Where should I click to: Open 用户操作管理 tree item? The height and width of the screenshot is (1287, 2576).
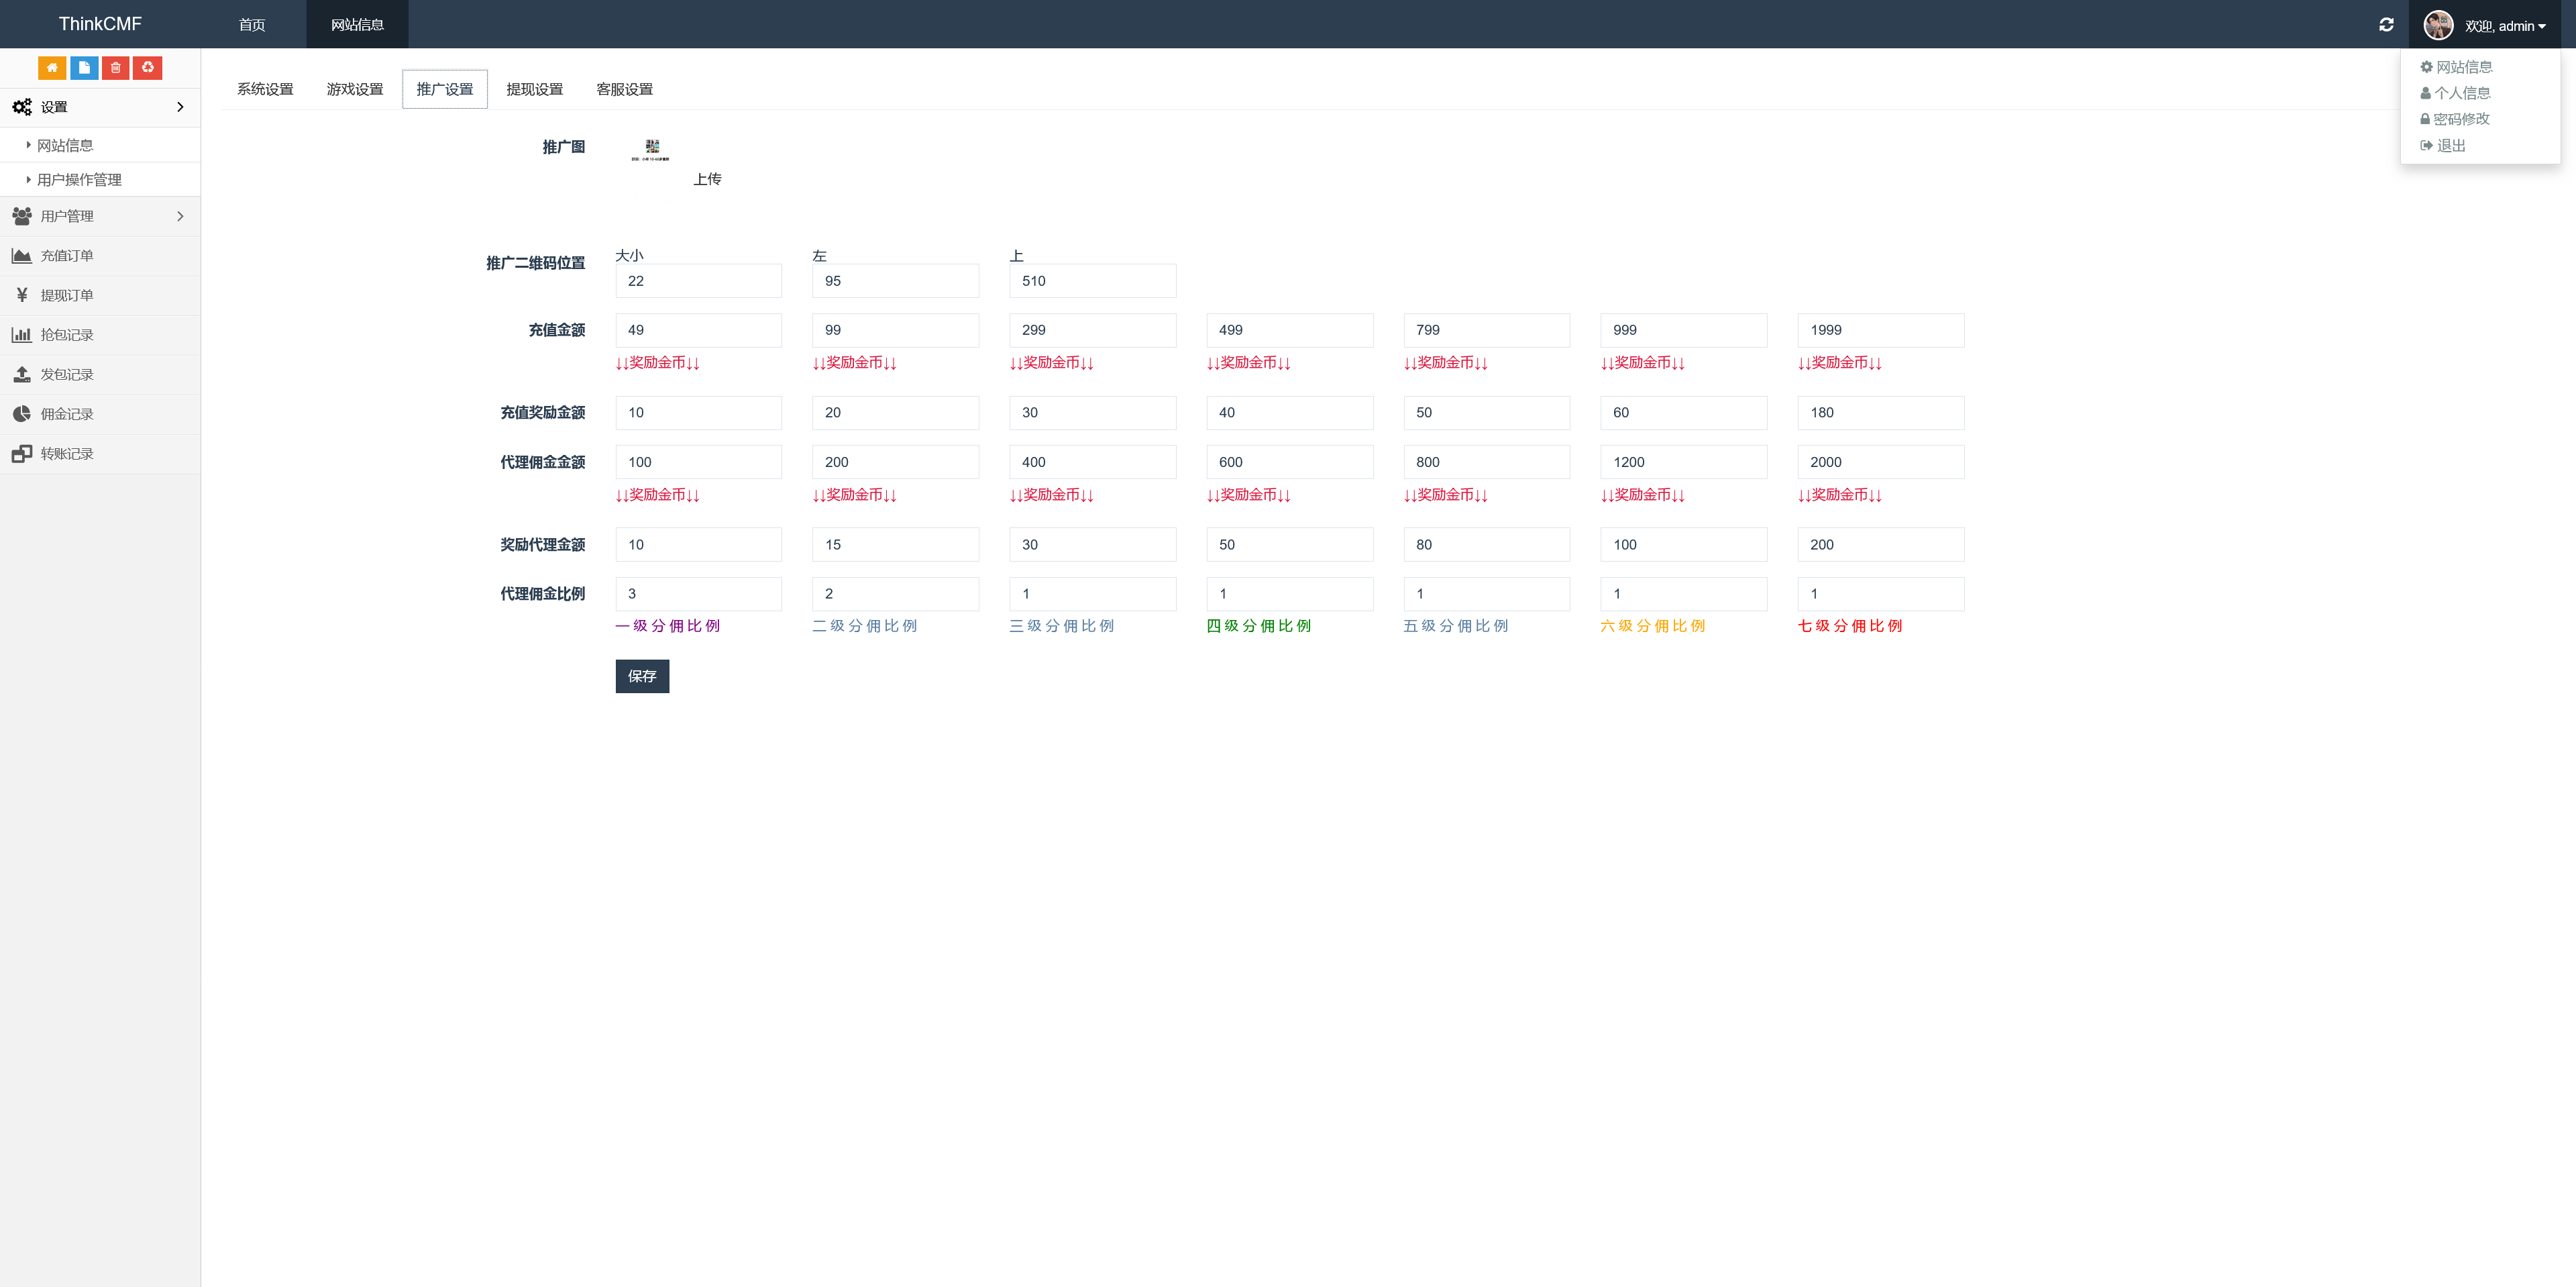tap(79, 180)
